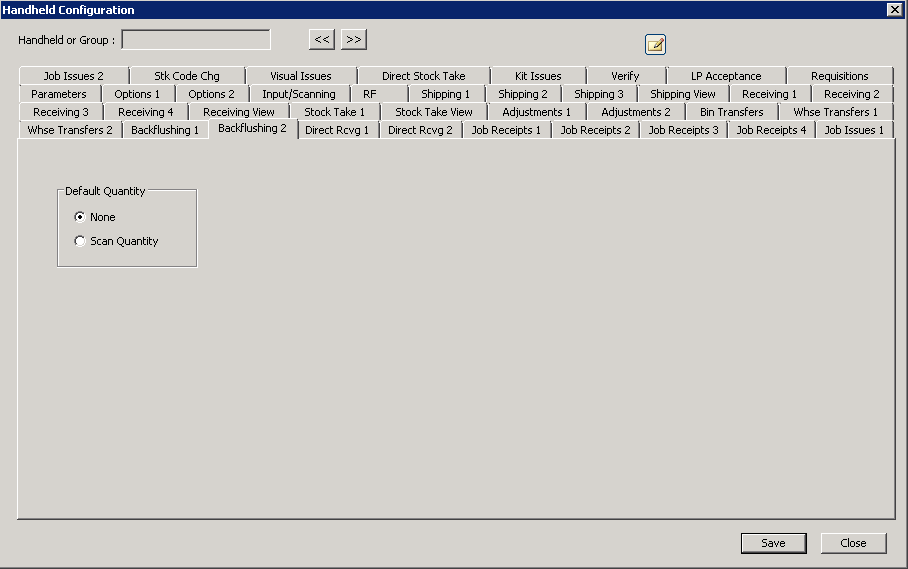Image resolution: width=908 pixels, height=569 pixels.
Task: Switch to the Parameters tab
Action: (x=59, y=94)
